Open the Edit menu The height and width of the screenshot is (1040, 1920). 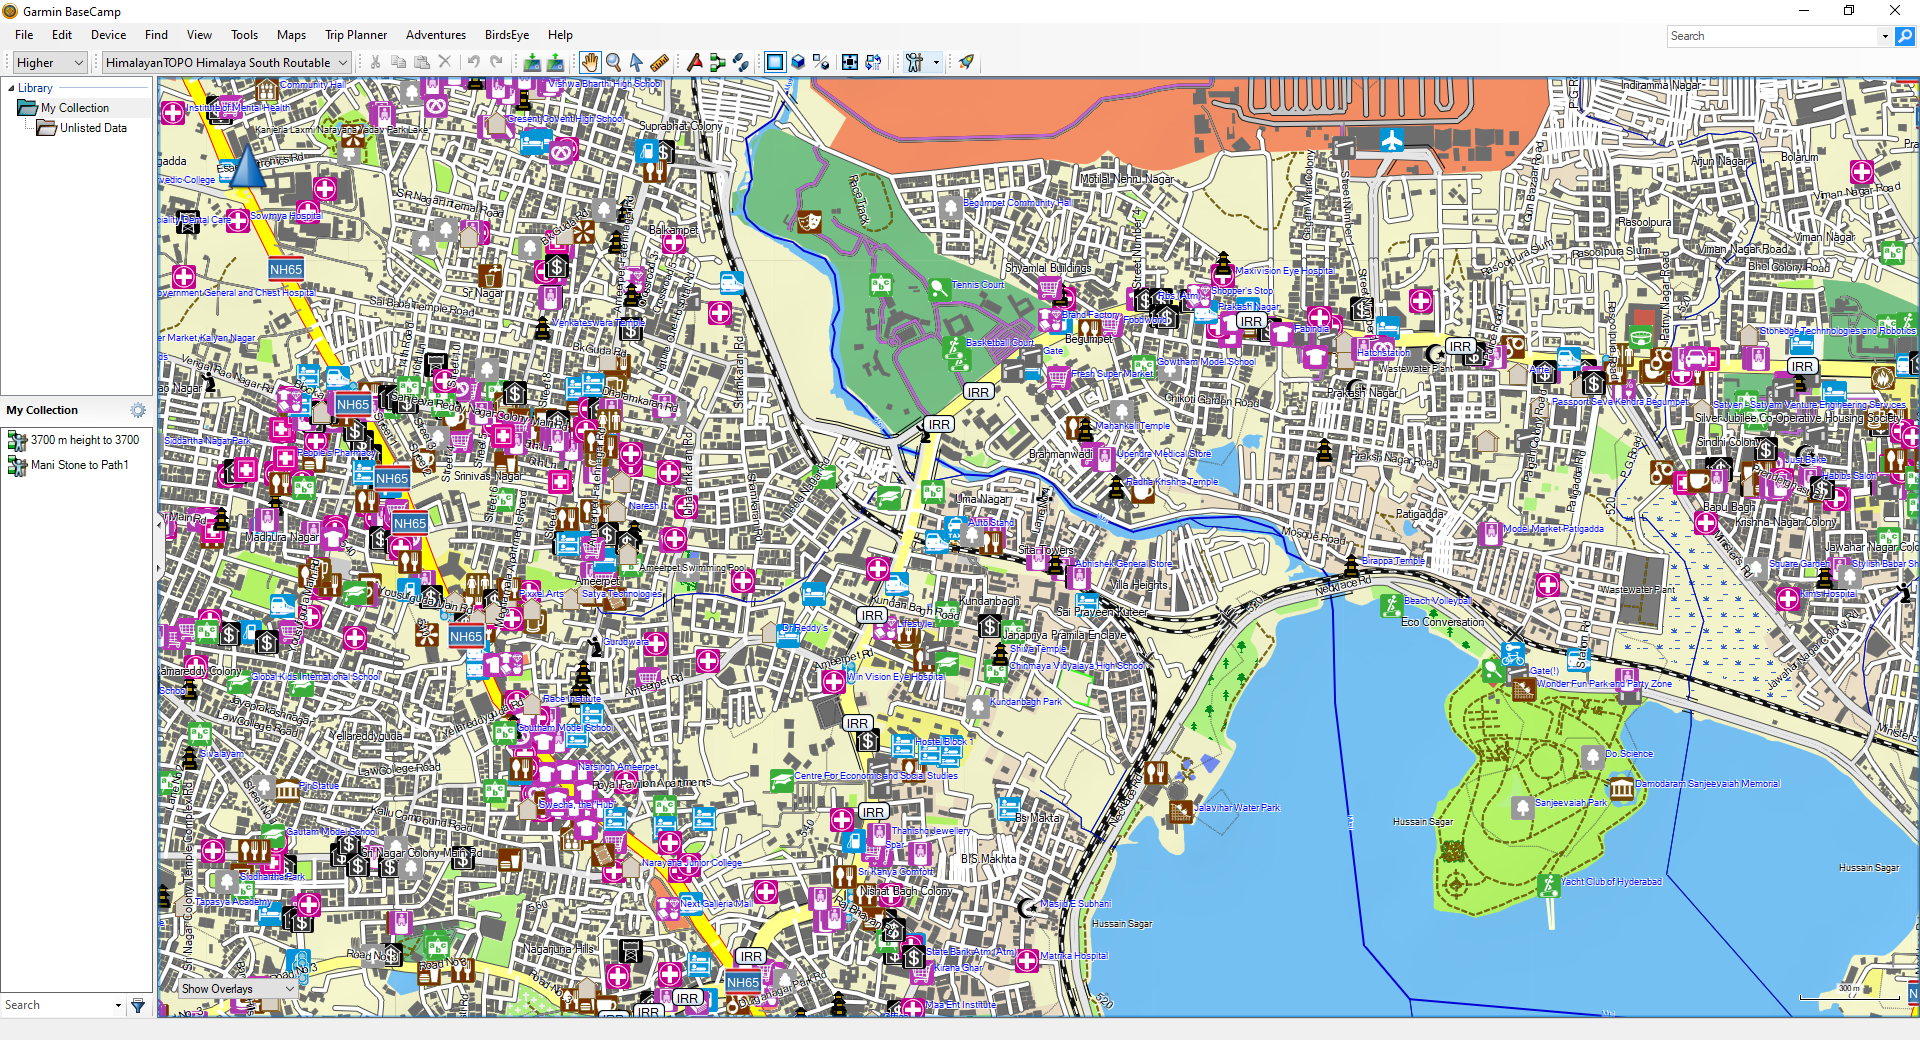(62, 35)
